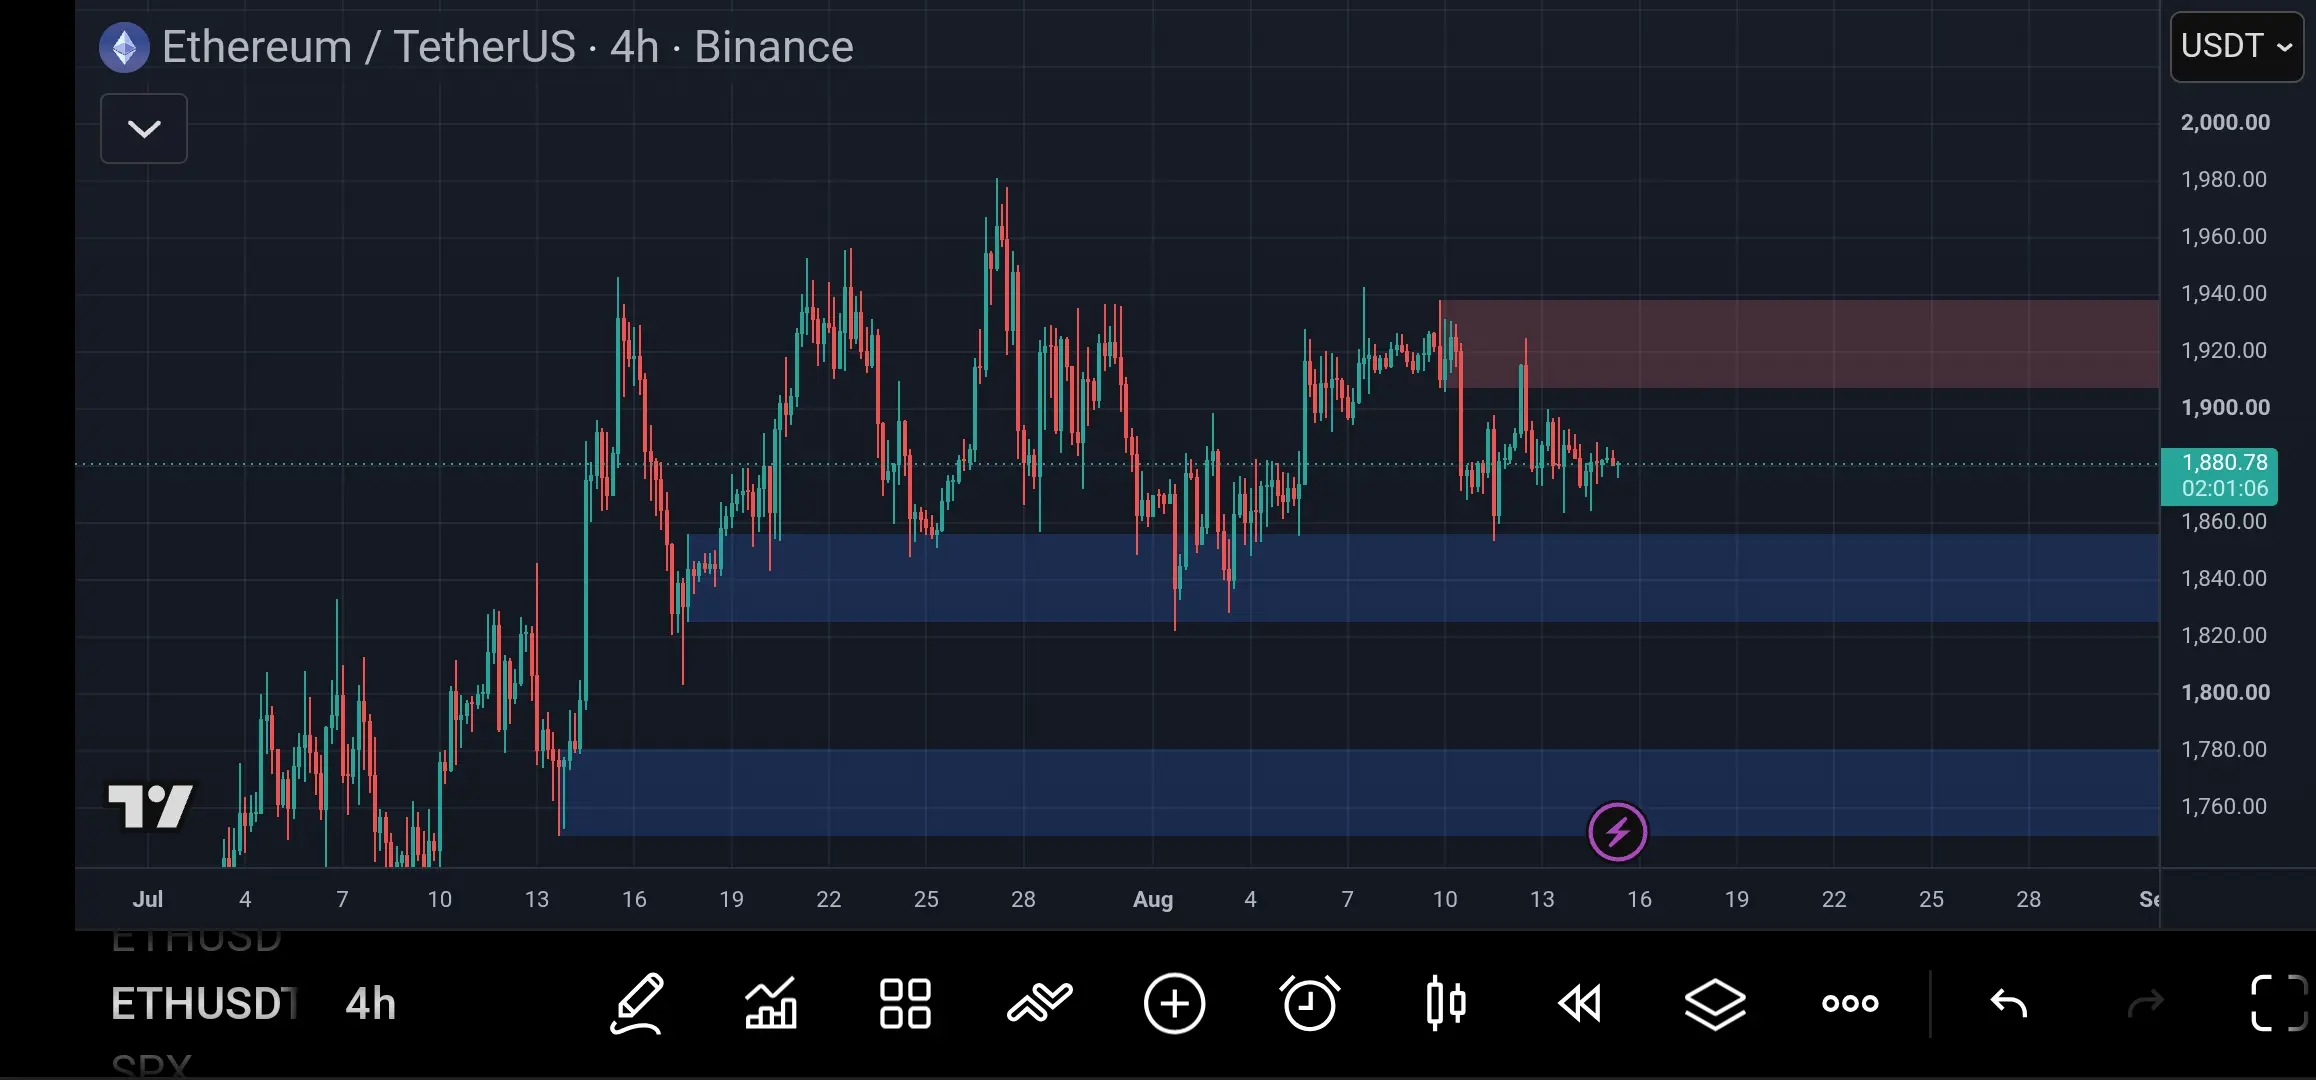Undo the last action with the undo arrow
Image resolution: width=2316 pixels, height=1080 pixels.
click(2009, 1003)
